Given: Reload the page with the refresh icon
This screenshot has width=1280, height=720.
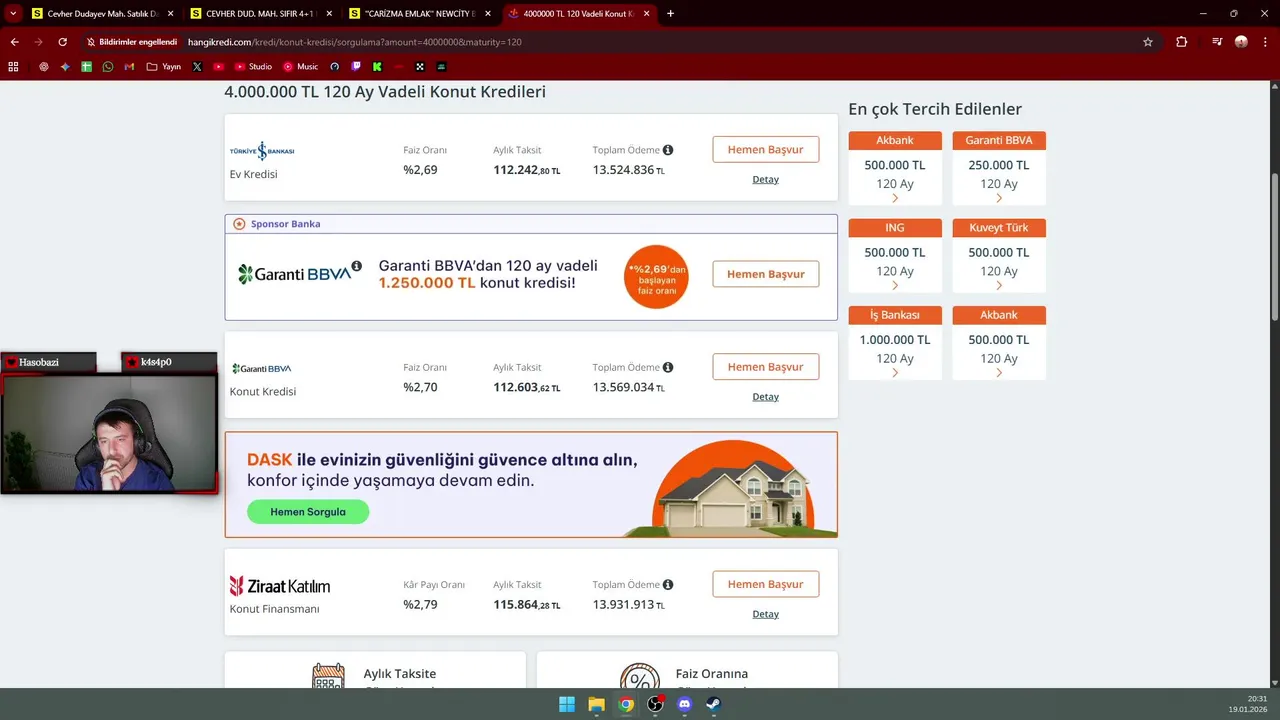Looking at the screenshot, I should pyautogui.click(x=62, y=42).
